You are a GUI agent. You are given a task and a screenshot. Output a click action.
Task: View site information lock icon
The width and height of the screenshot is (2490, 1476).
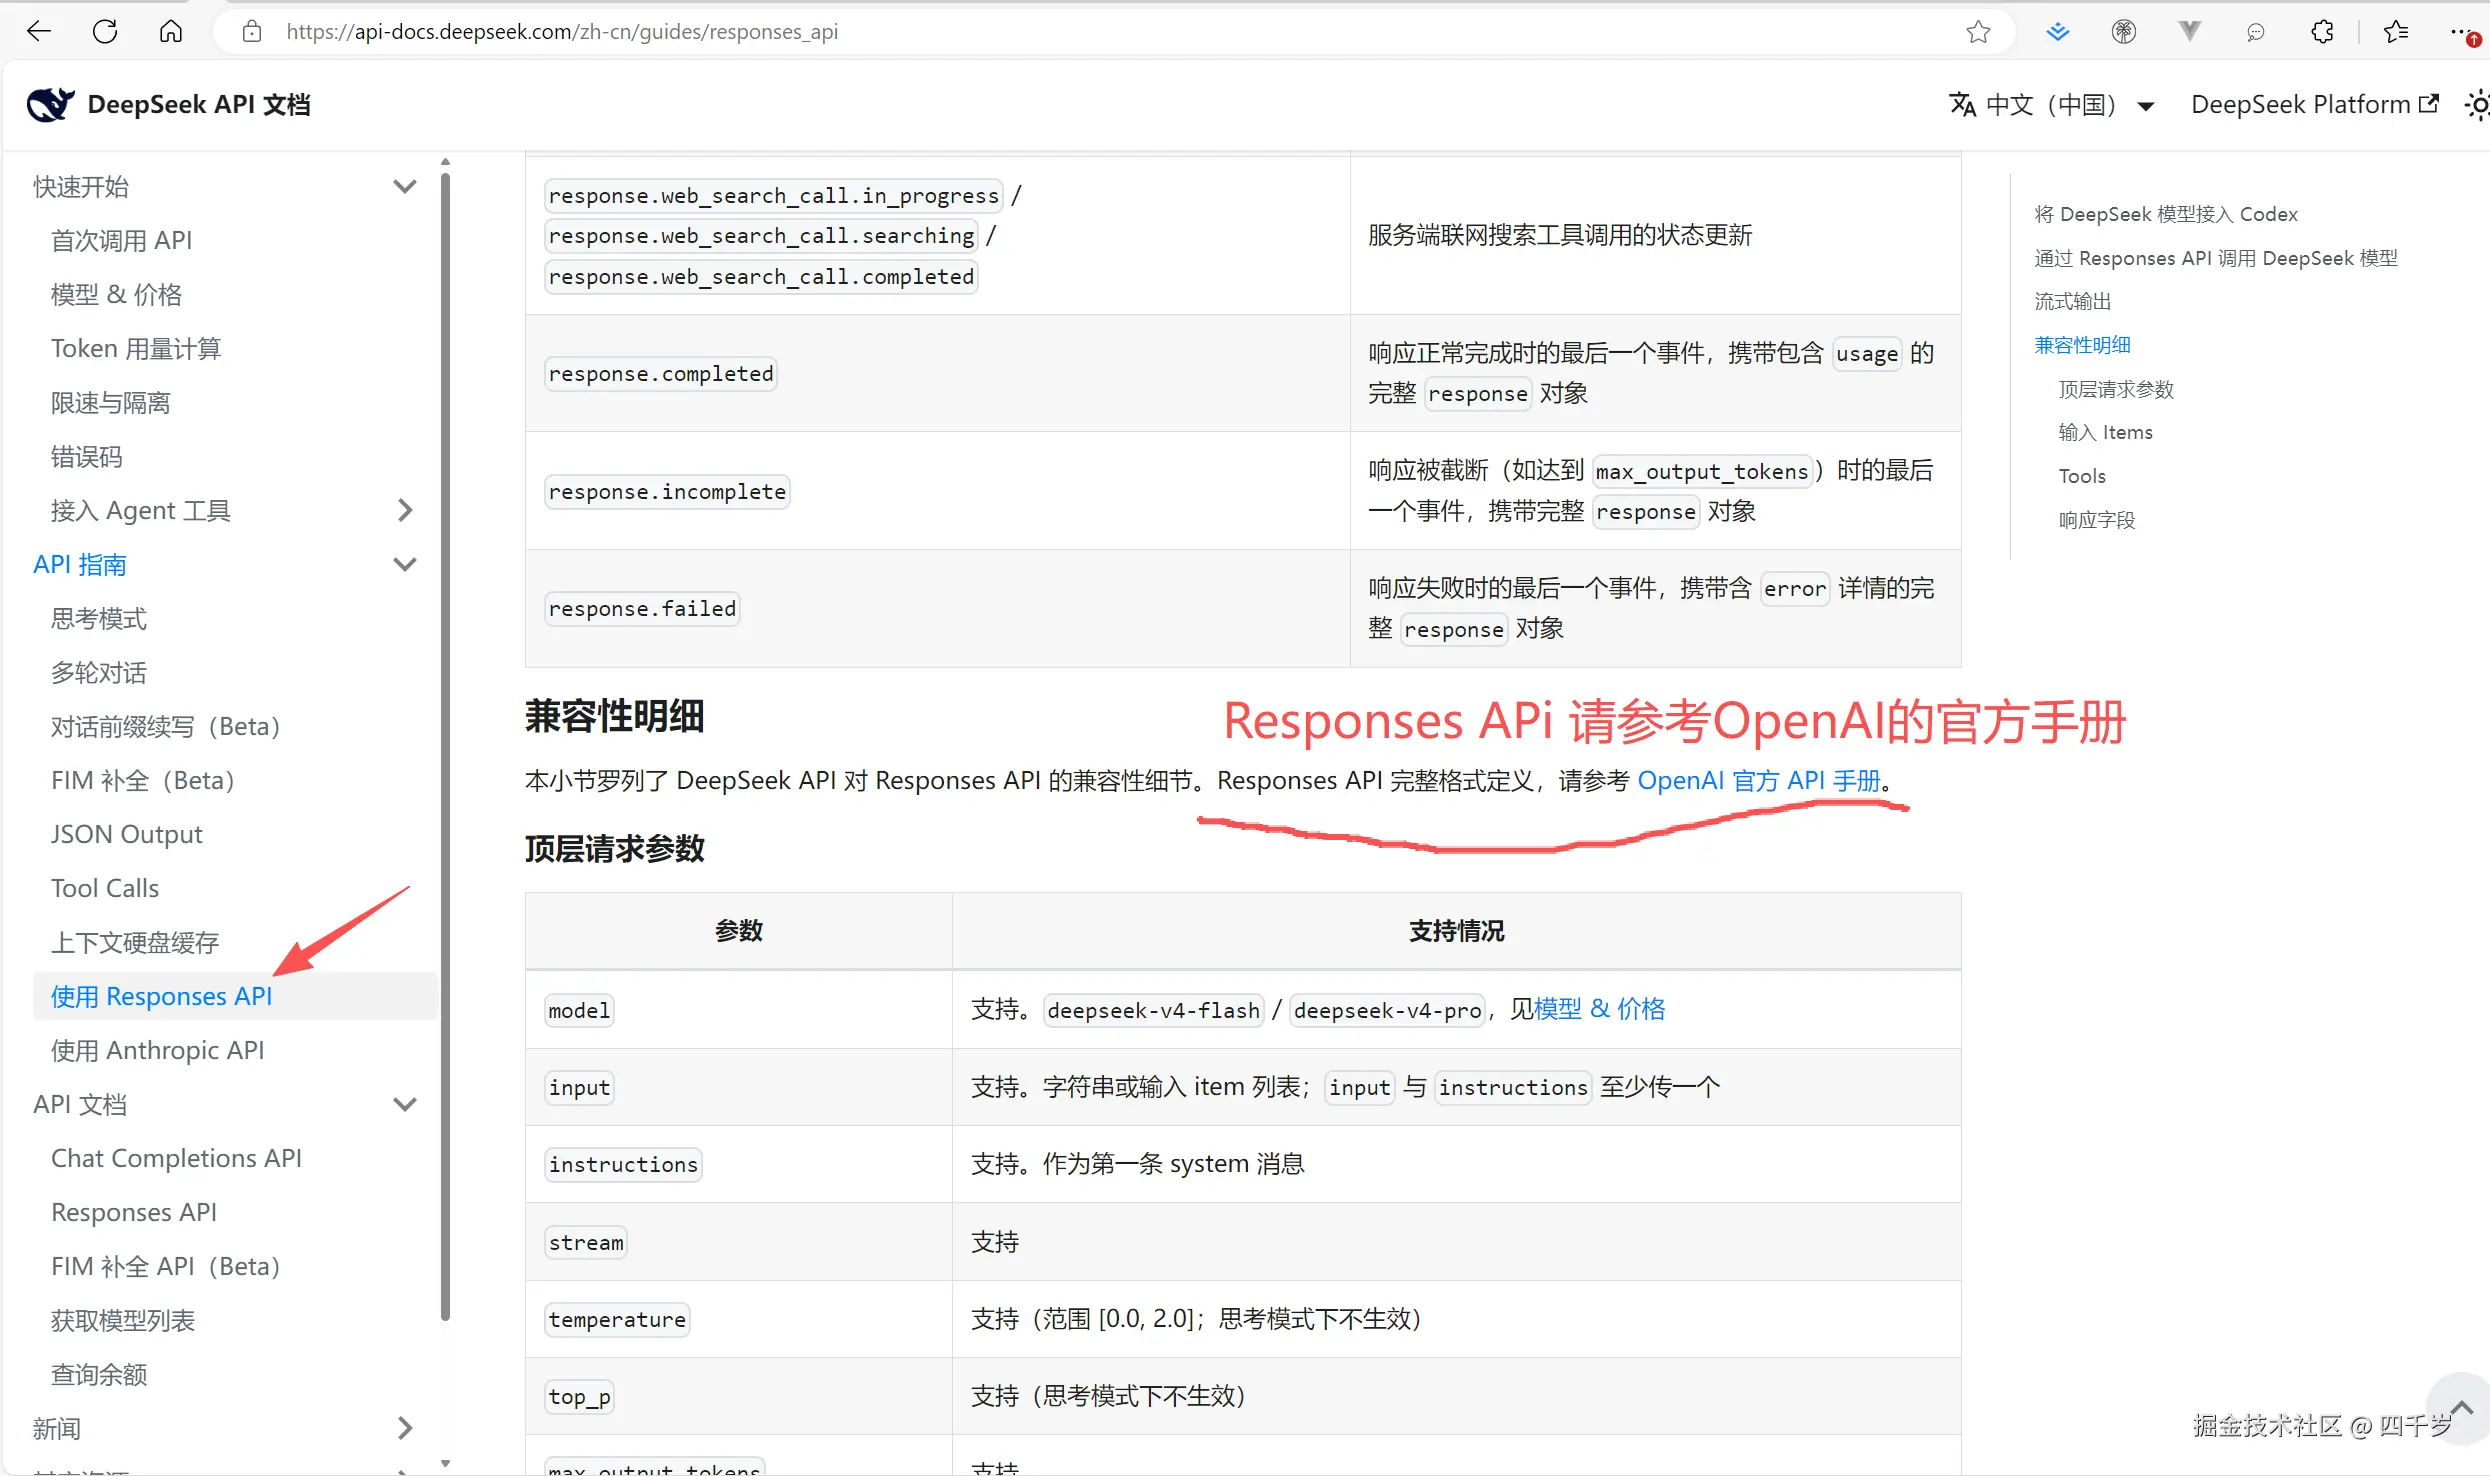tap(252, 31)
